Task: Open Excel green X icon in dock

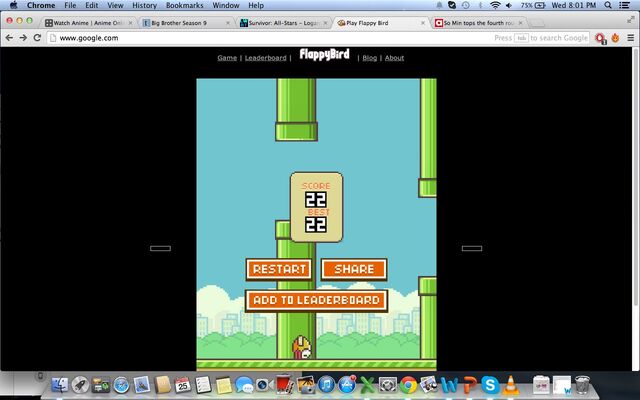Action: pos(367,384)
